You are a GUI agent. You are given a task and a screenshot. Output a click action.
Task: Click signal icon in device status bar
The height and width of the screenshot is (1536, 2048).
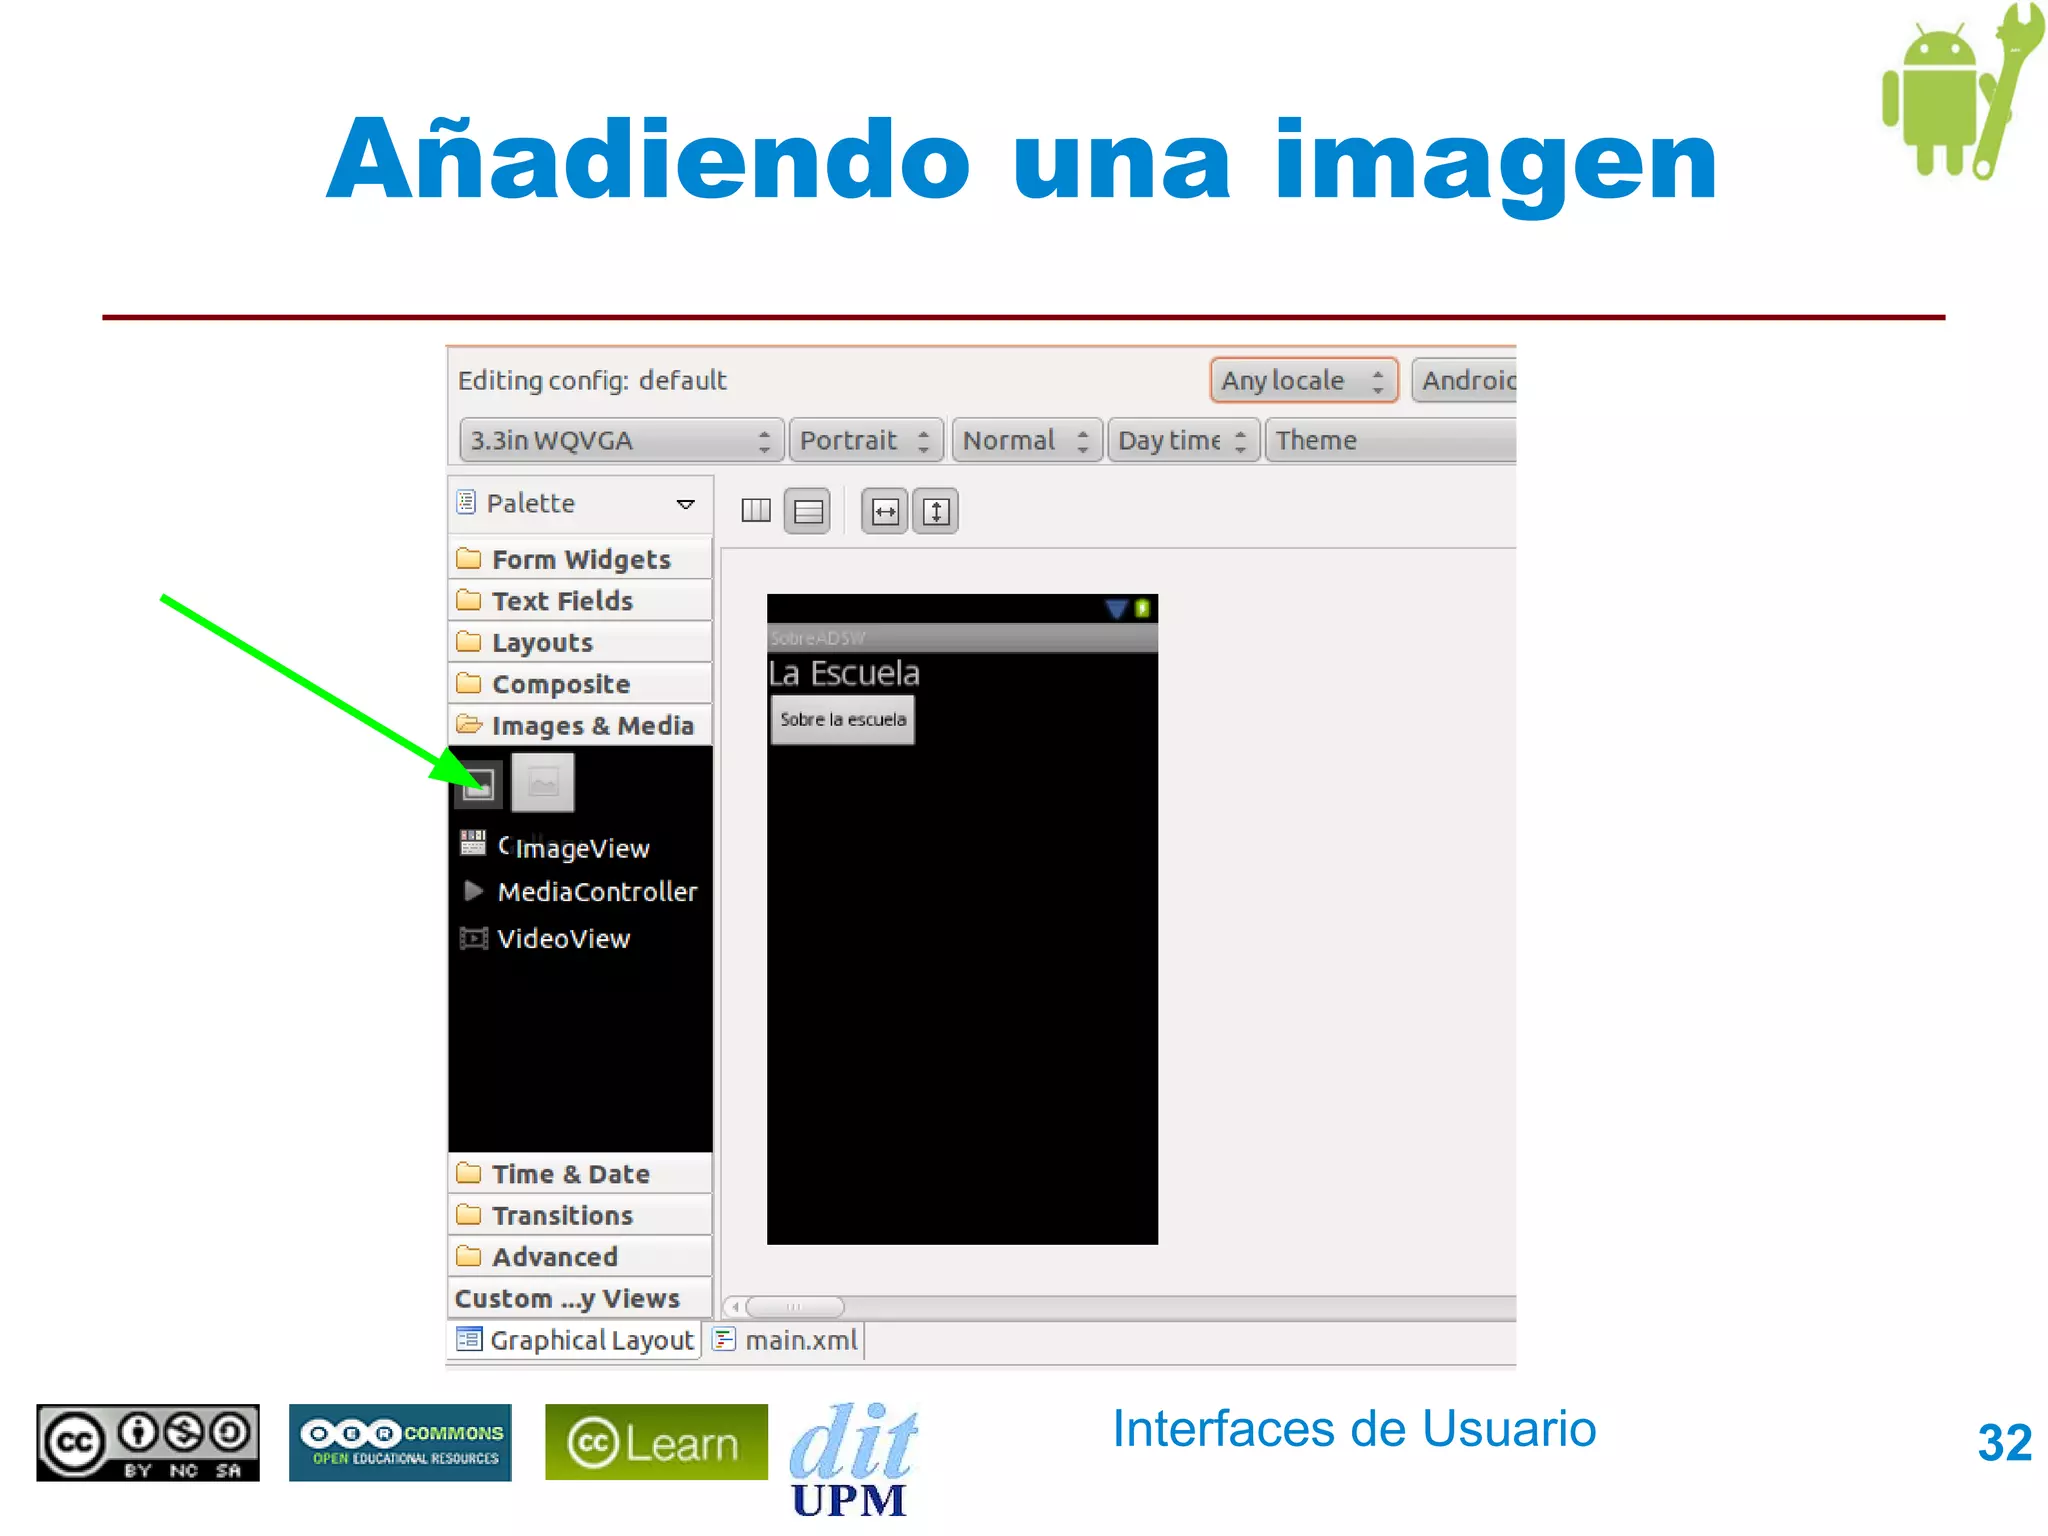pos(1116,608)
